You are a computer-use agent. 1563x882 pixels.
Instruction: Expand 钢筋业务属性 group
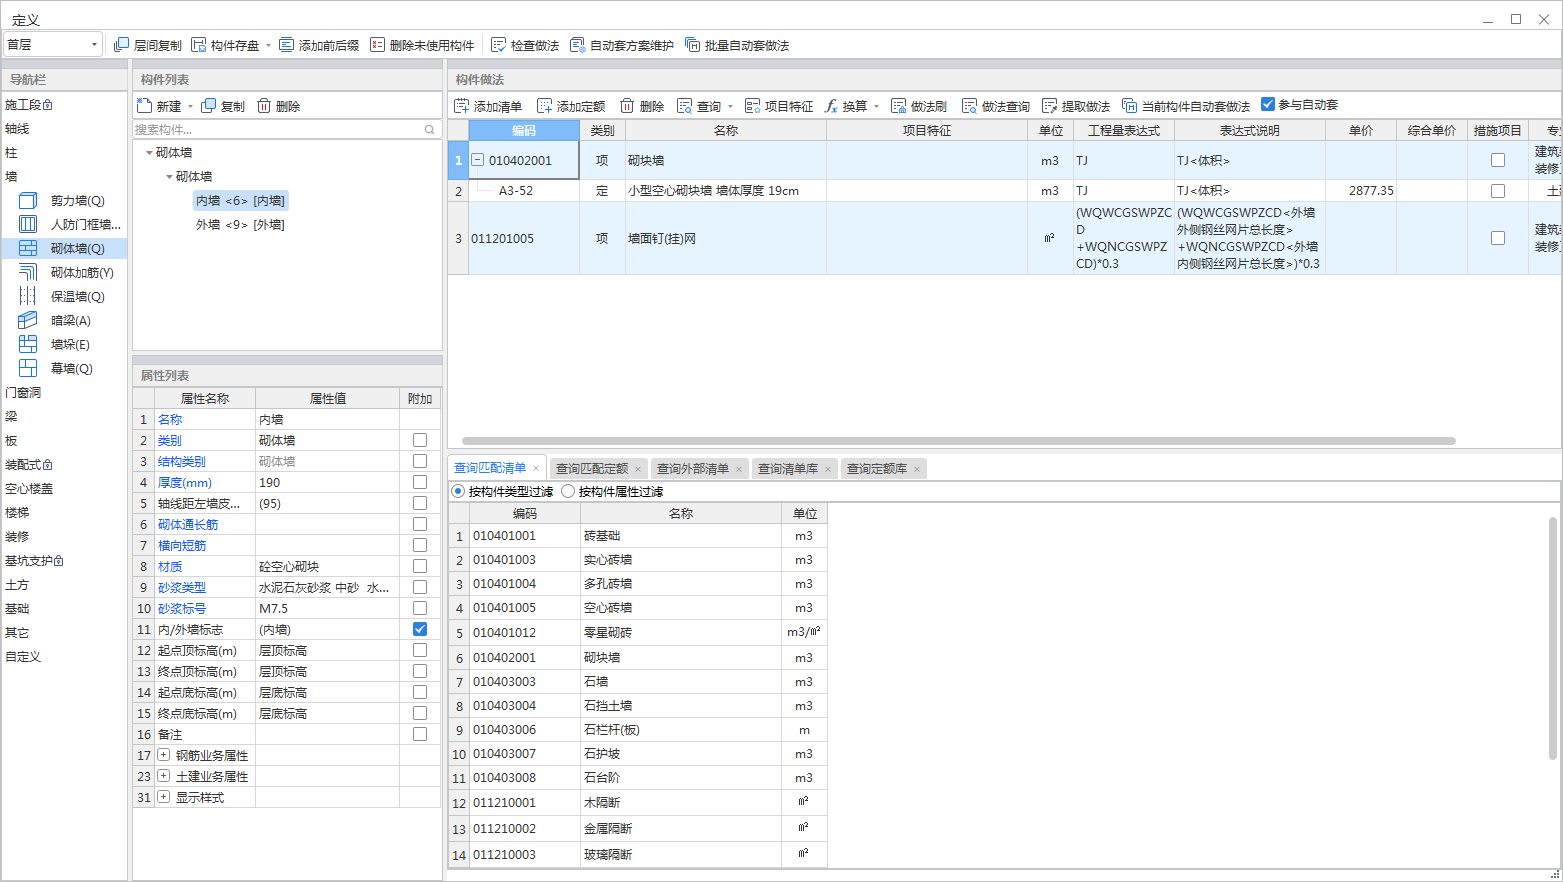click(163, 755)
